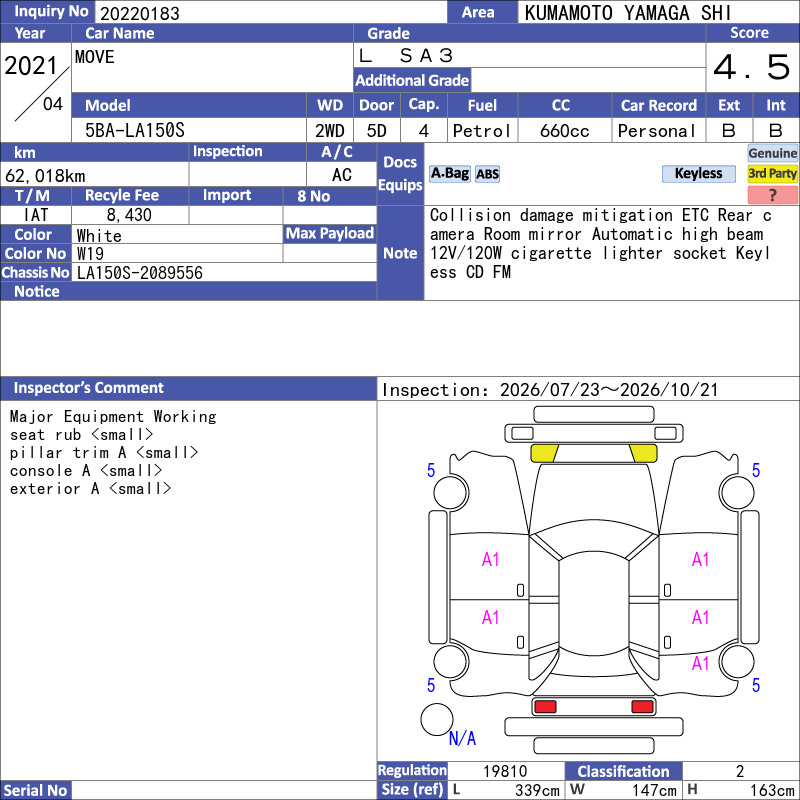Click the red question mark badge
Image resolution: width=800 pixels, height=800 pixels.
coord(772,195)
